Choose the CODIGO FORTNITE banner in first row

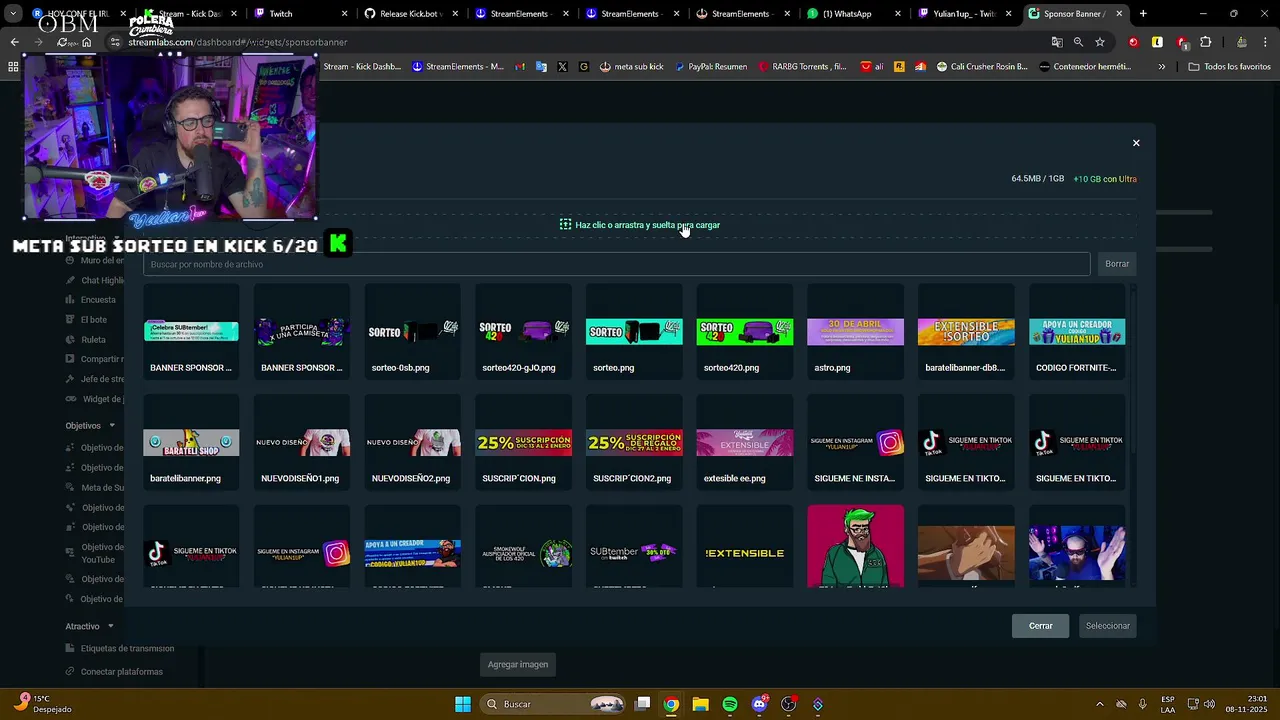[x=1077, y=332]
